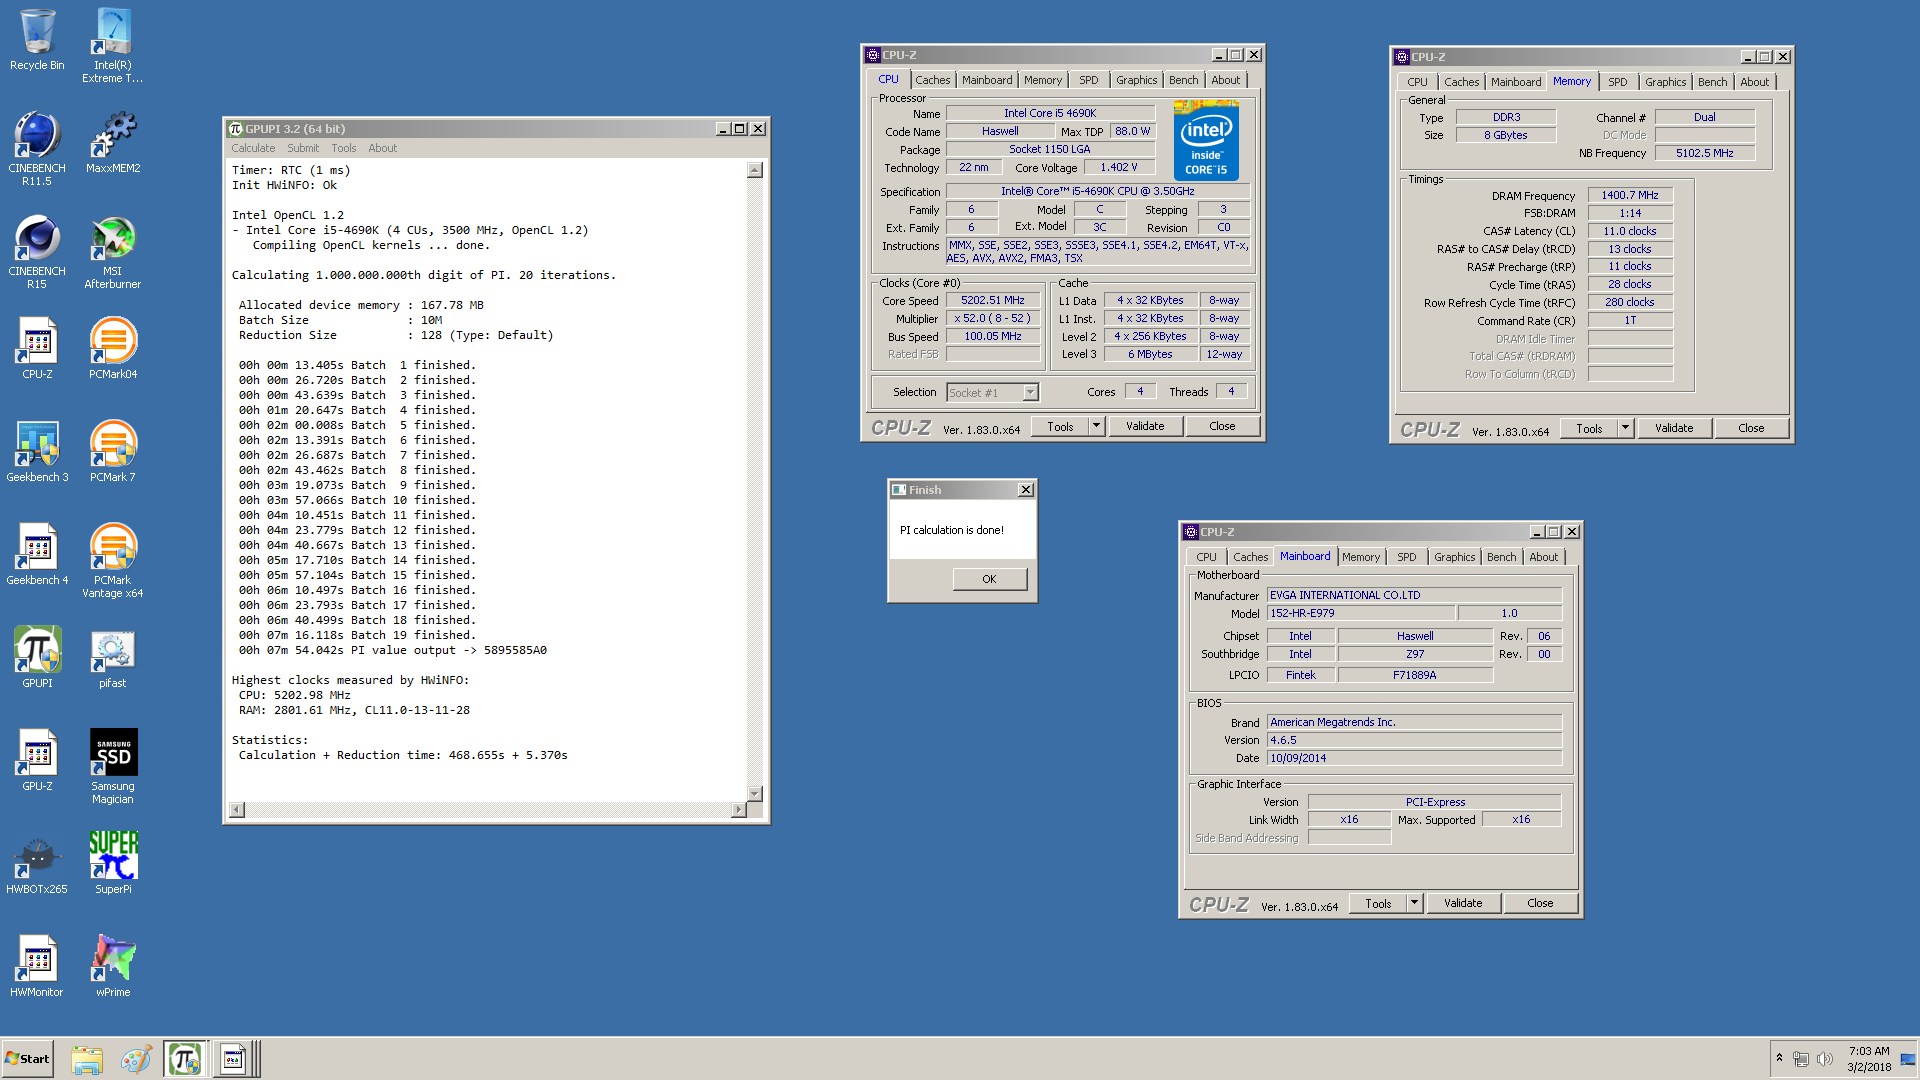The height and width of the screenshot is (1080, 1920).
Task: Launch CINEBENCH R15 desktop icon
Action: pyautogui.click(x=37, y=251)
